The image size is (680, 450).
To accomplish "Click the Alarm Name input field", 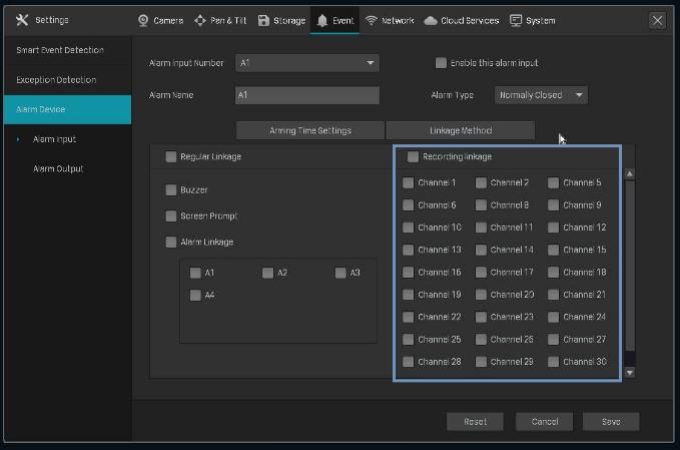I will click(307, 96).
